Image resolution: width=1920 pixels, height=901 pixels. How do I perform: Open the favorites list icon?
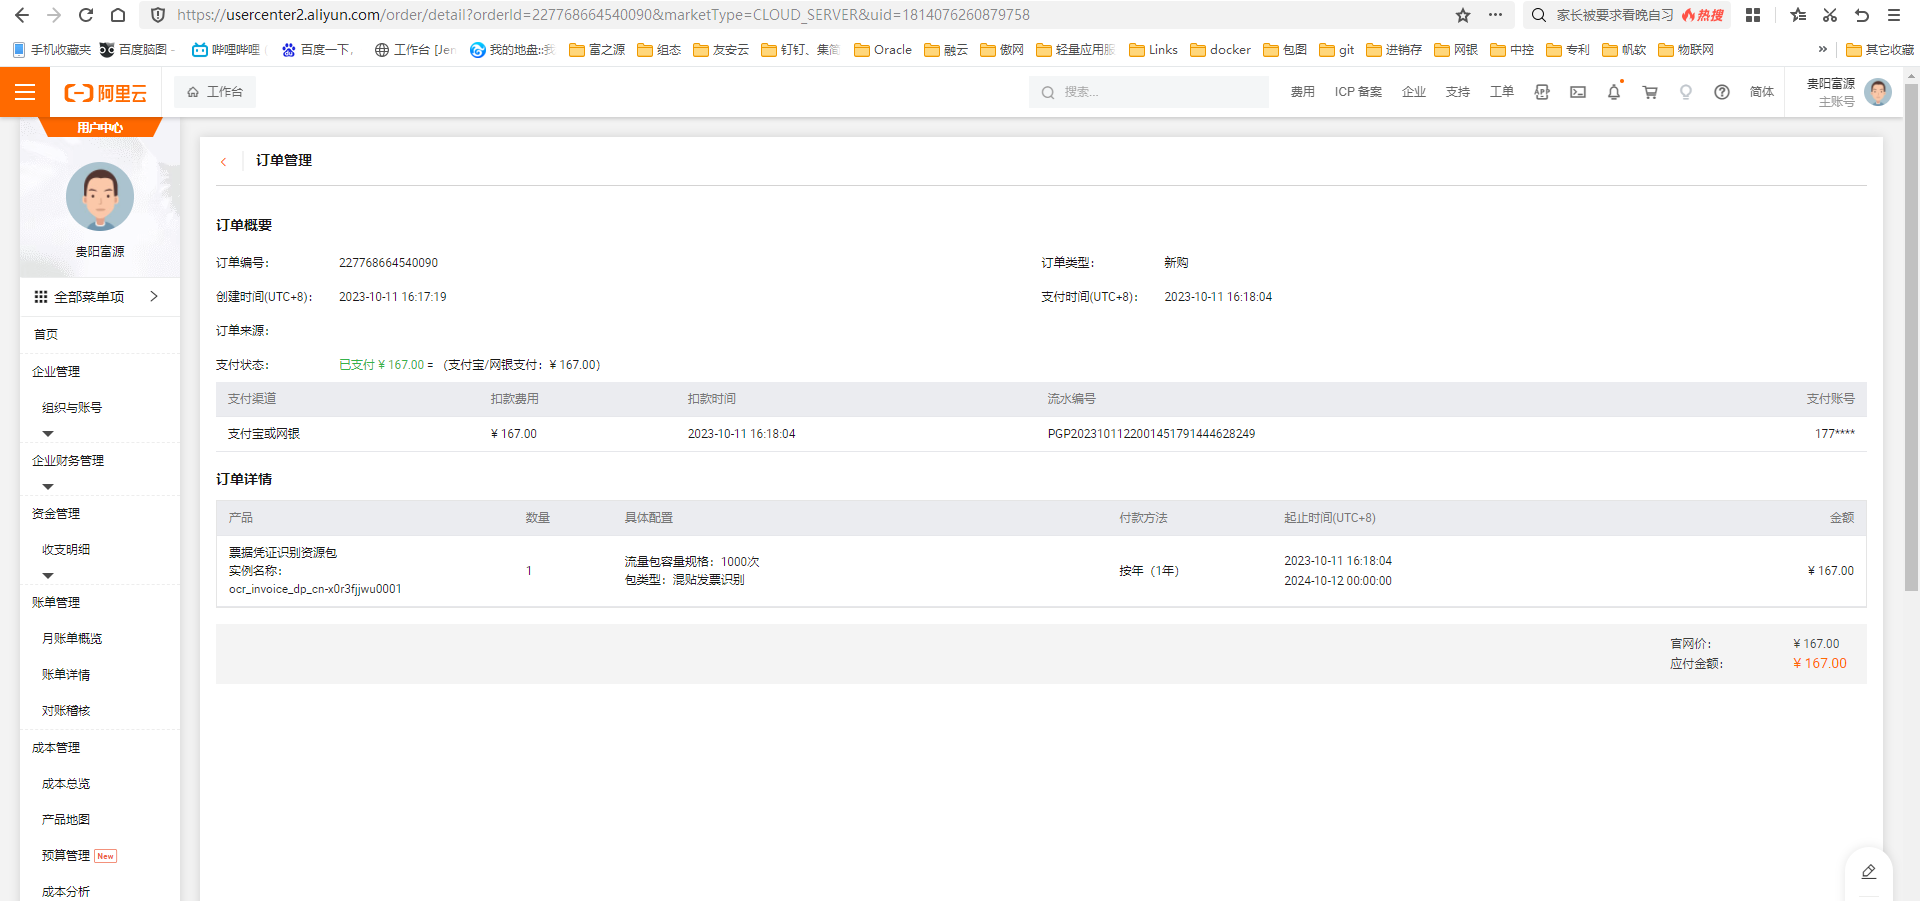coord(1798,15)
